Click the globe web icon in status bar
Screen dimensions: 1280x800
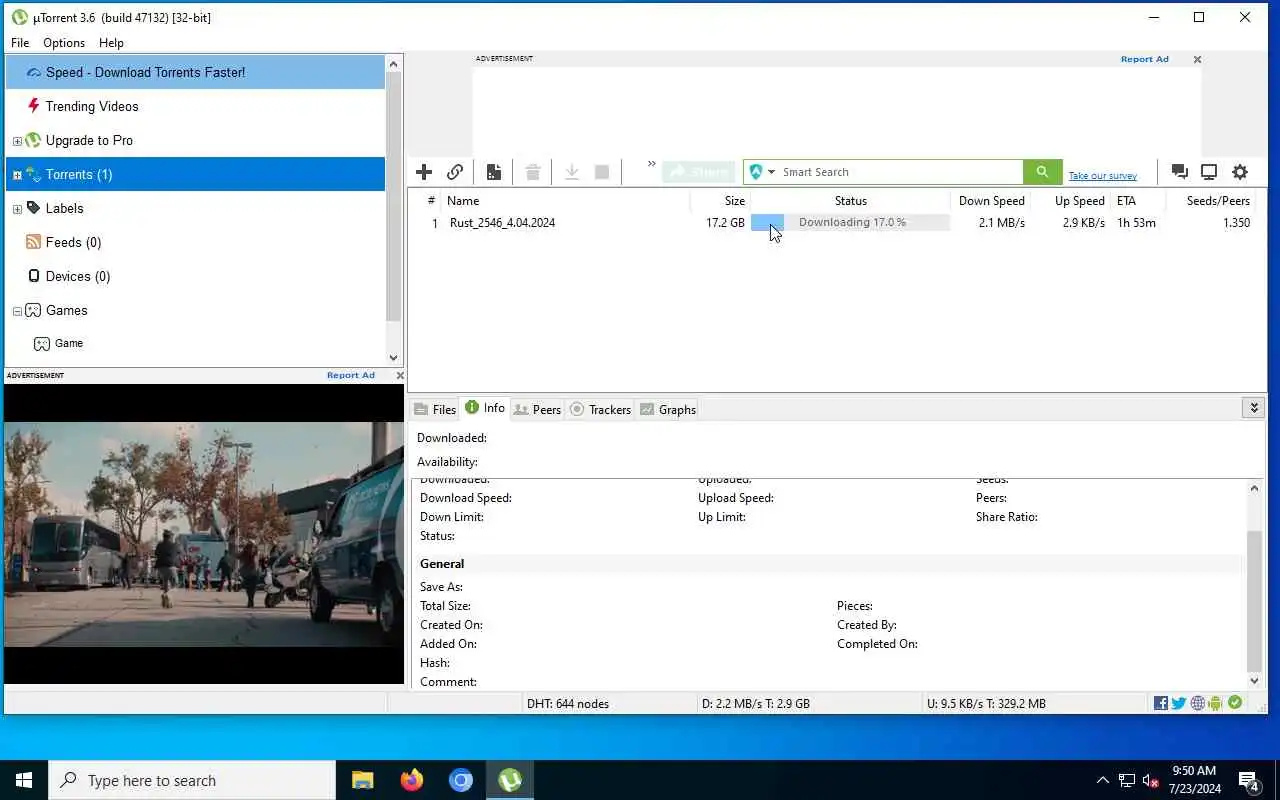(x=1197, y=703)
